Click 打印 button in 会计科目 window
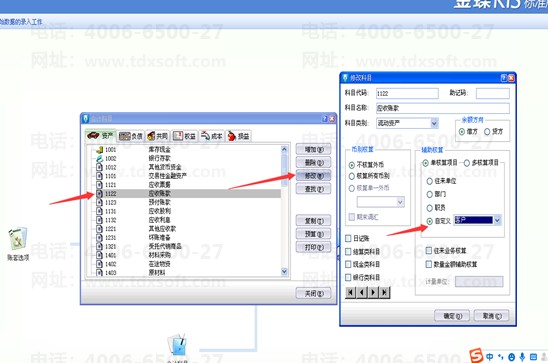 313,247
